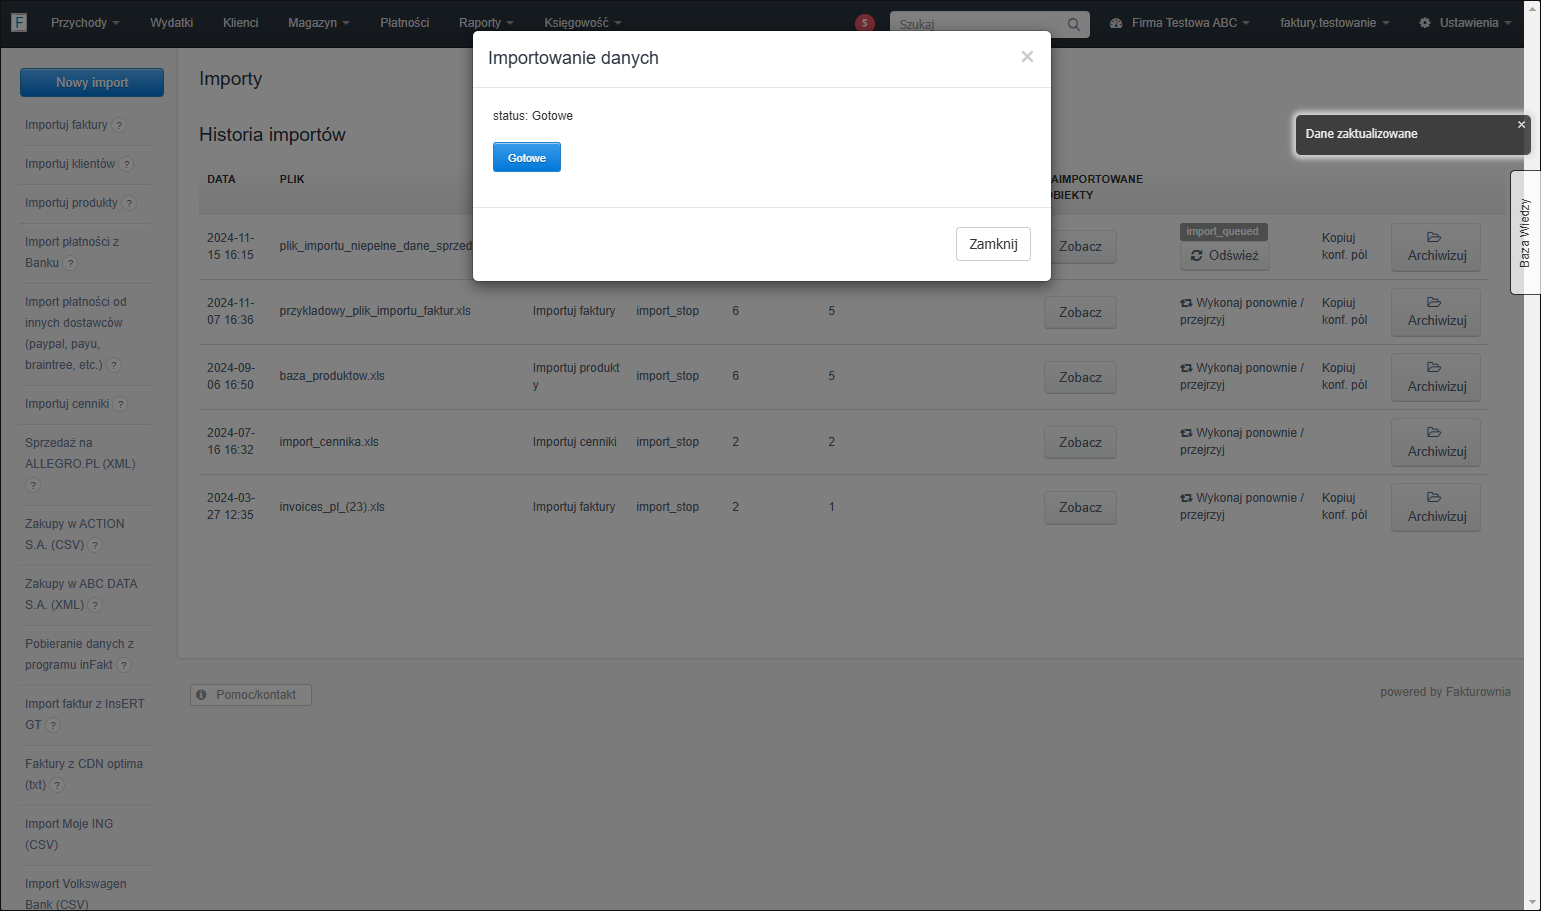Click help icon next to Zakupy w ACTION S.A.
The height and width of the screenshot is (911, 1541).
click(96, 545)
